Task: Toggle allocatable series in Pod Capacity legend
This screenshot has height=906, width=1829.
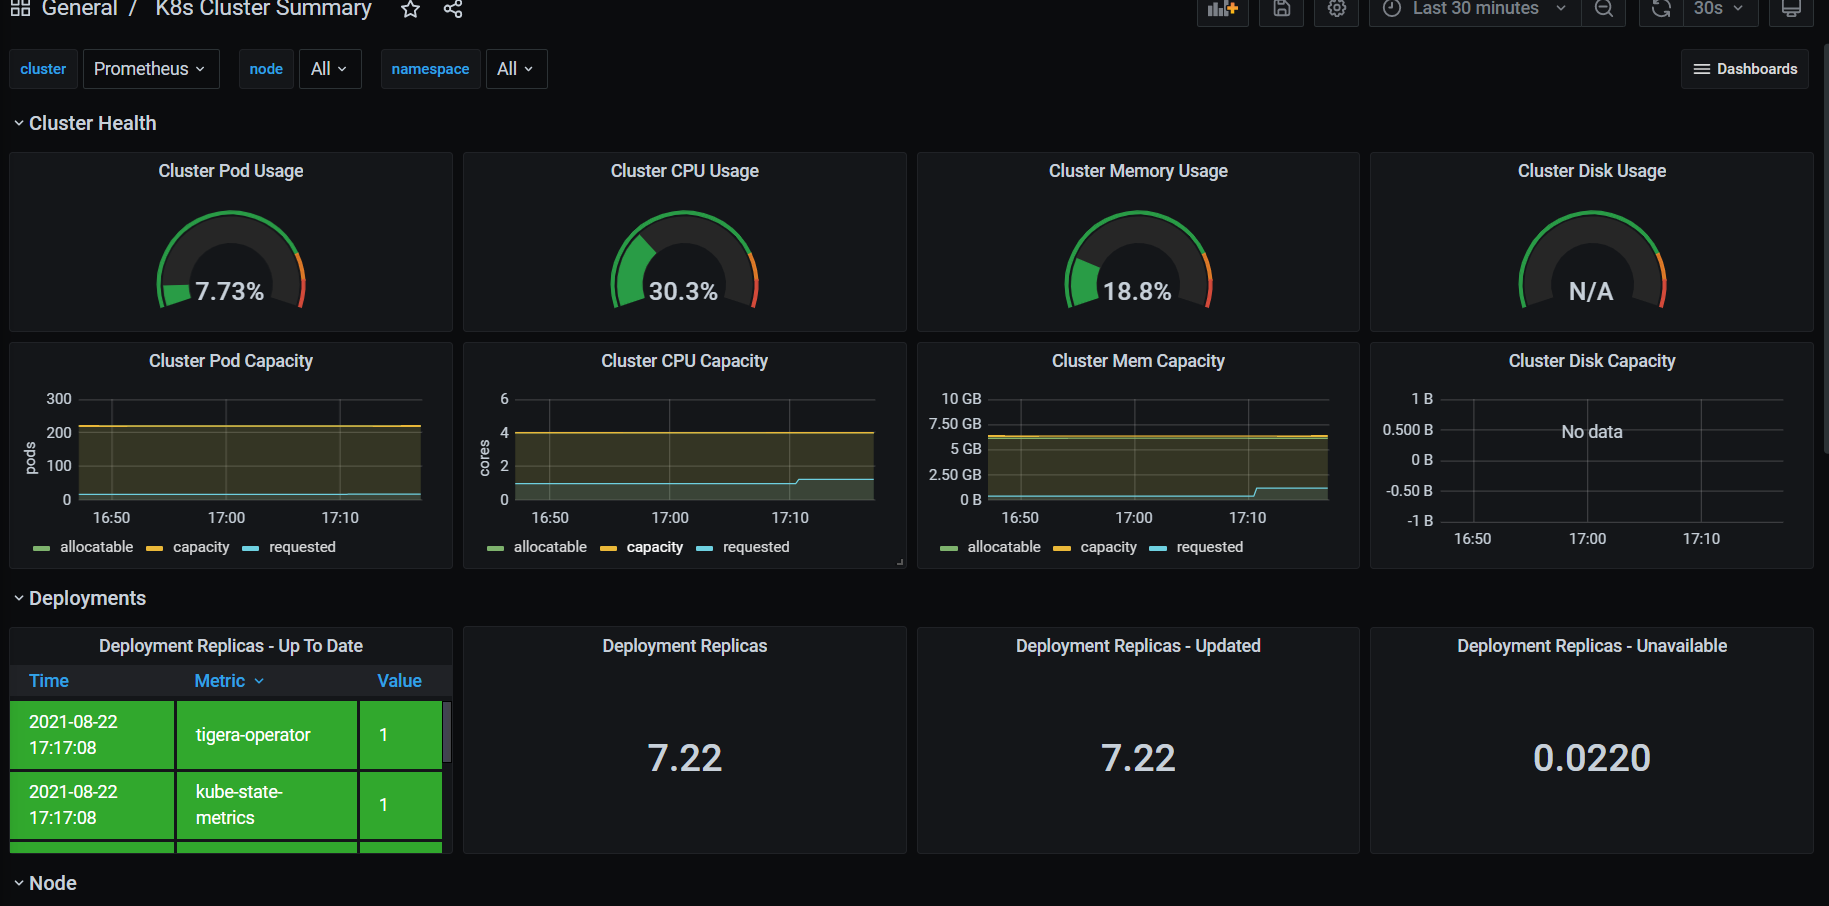Action: (x=96, y=547)
